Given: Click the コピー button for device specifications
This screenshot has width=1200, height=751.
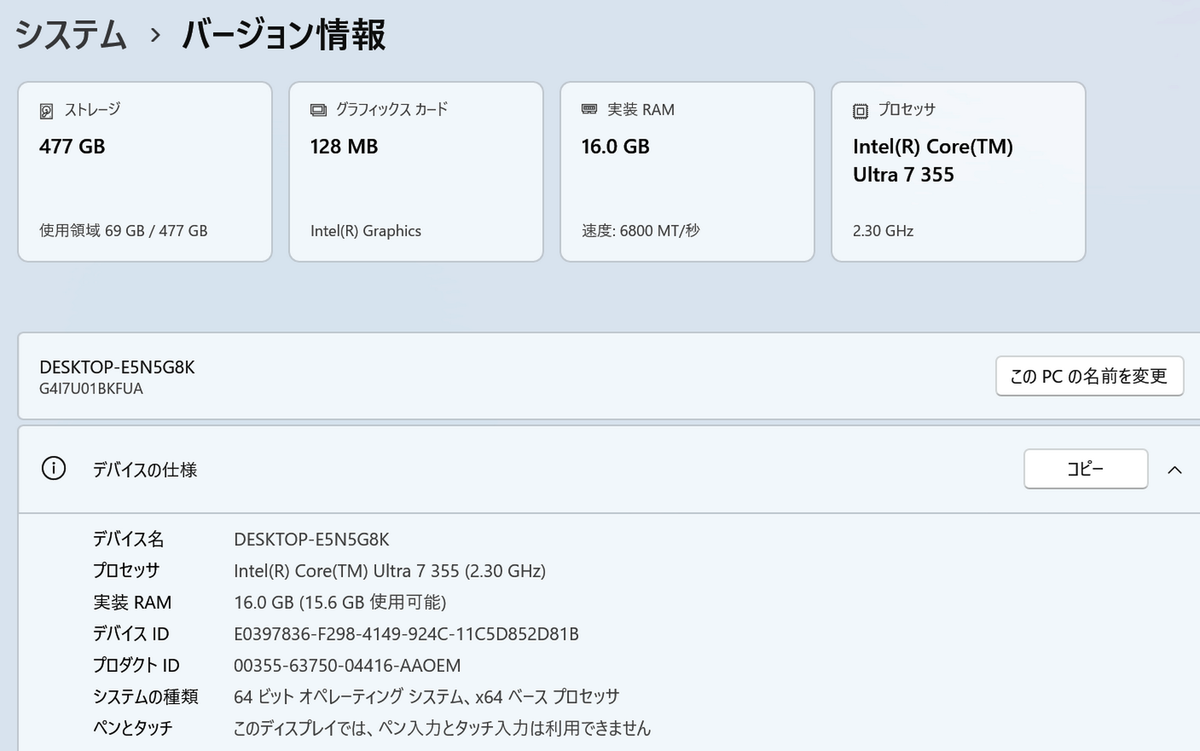Looking at the screenshot, I should (x=1085, y=468).
